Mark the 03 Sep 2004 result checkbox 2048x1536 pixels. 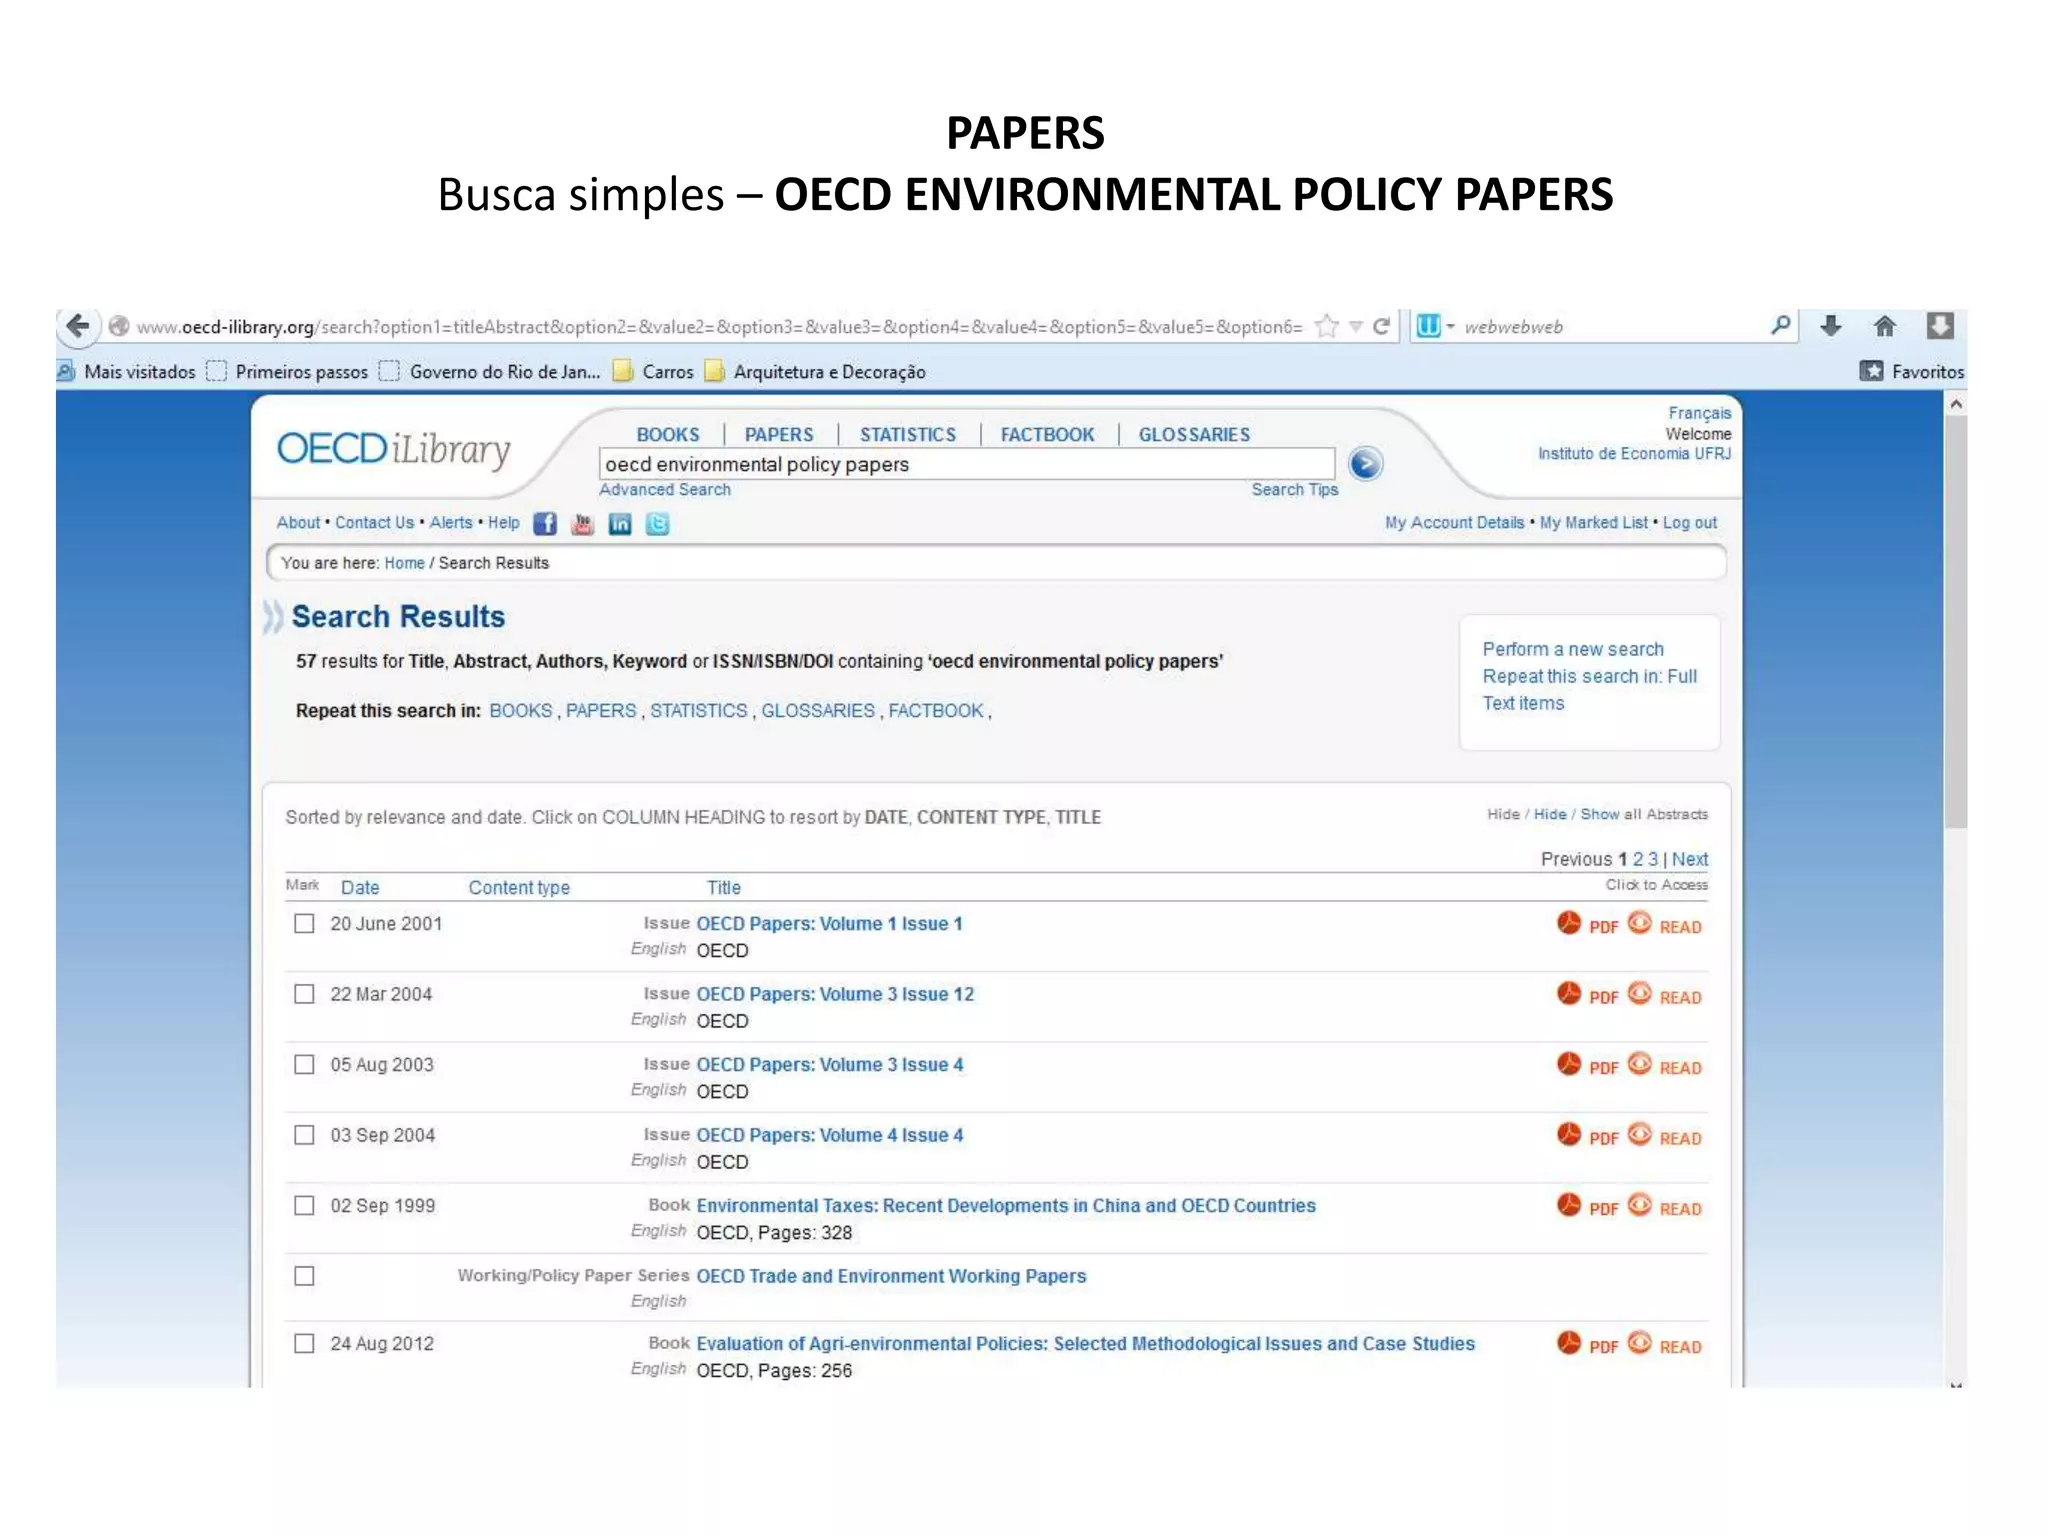coord(304,1135)
